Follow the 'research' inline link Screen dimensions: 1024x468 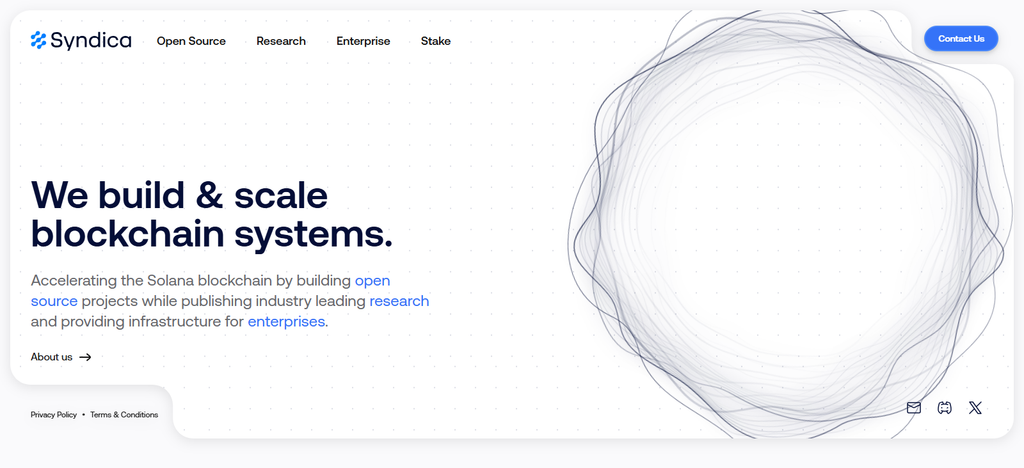click(x=399, y=301)
